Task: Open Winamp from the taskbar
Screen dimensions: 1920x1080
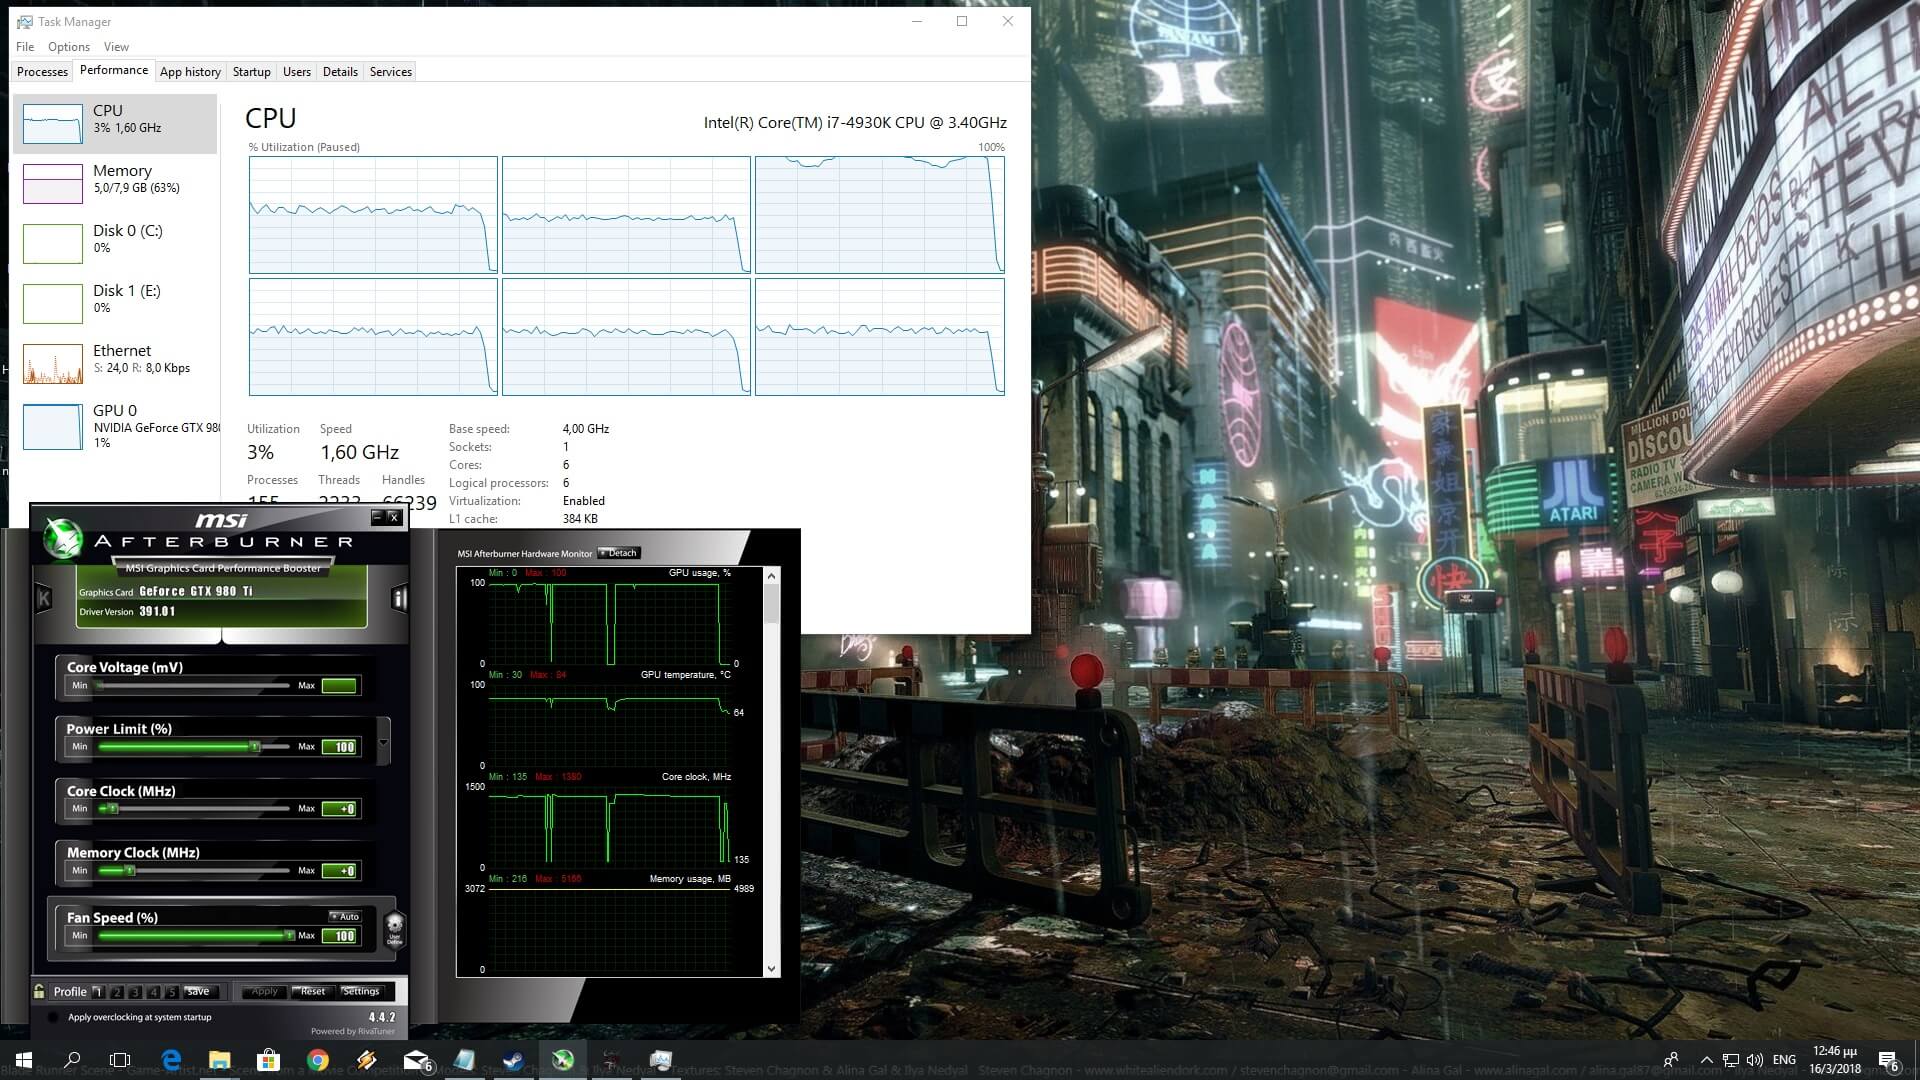Action: (367, 1060)
